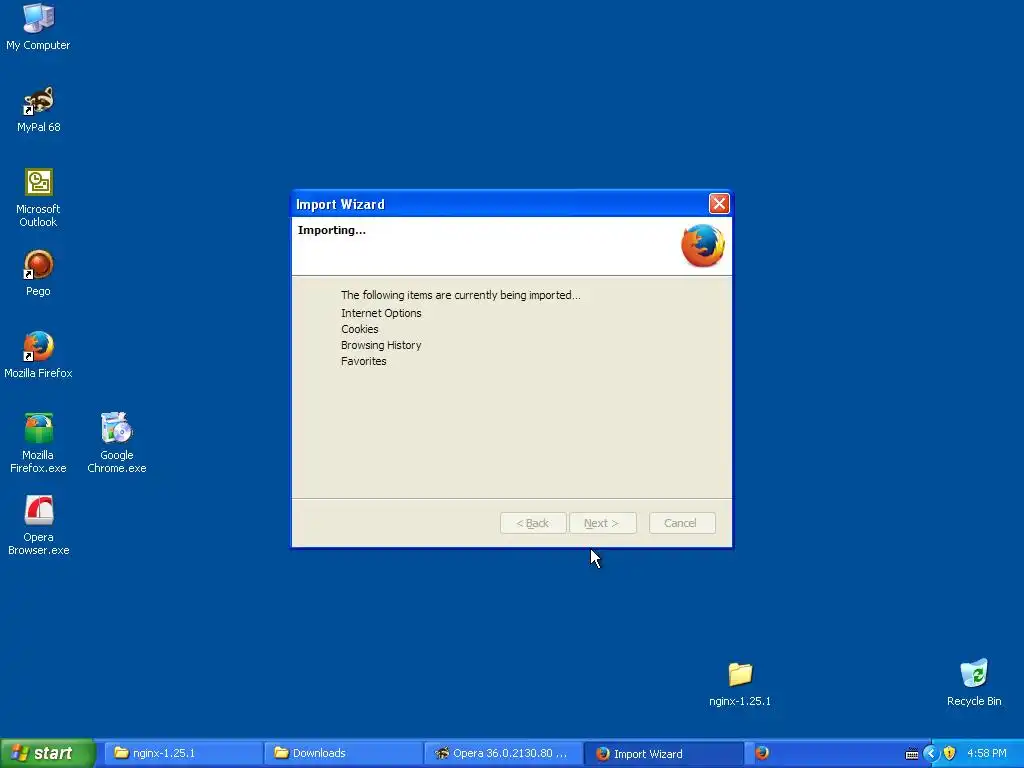Viewport: 1024px width, 768px height.
Task: Click the Firefox logo in Import Wizard
Action: click(x=703, y=246)
